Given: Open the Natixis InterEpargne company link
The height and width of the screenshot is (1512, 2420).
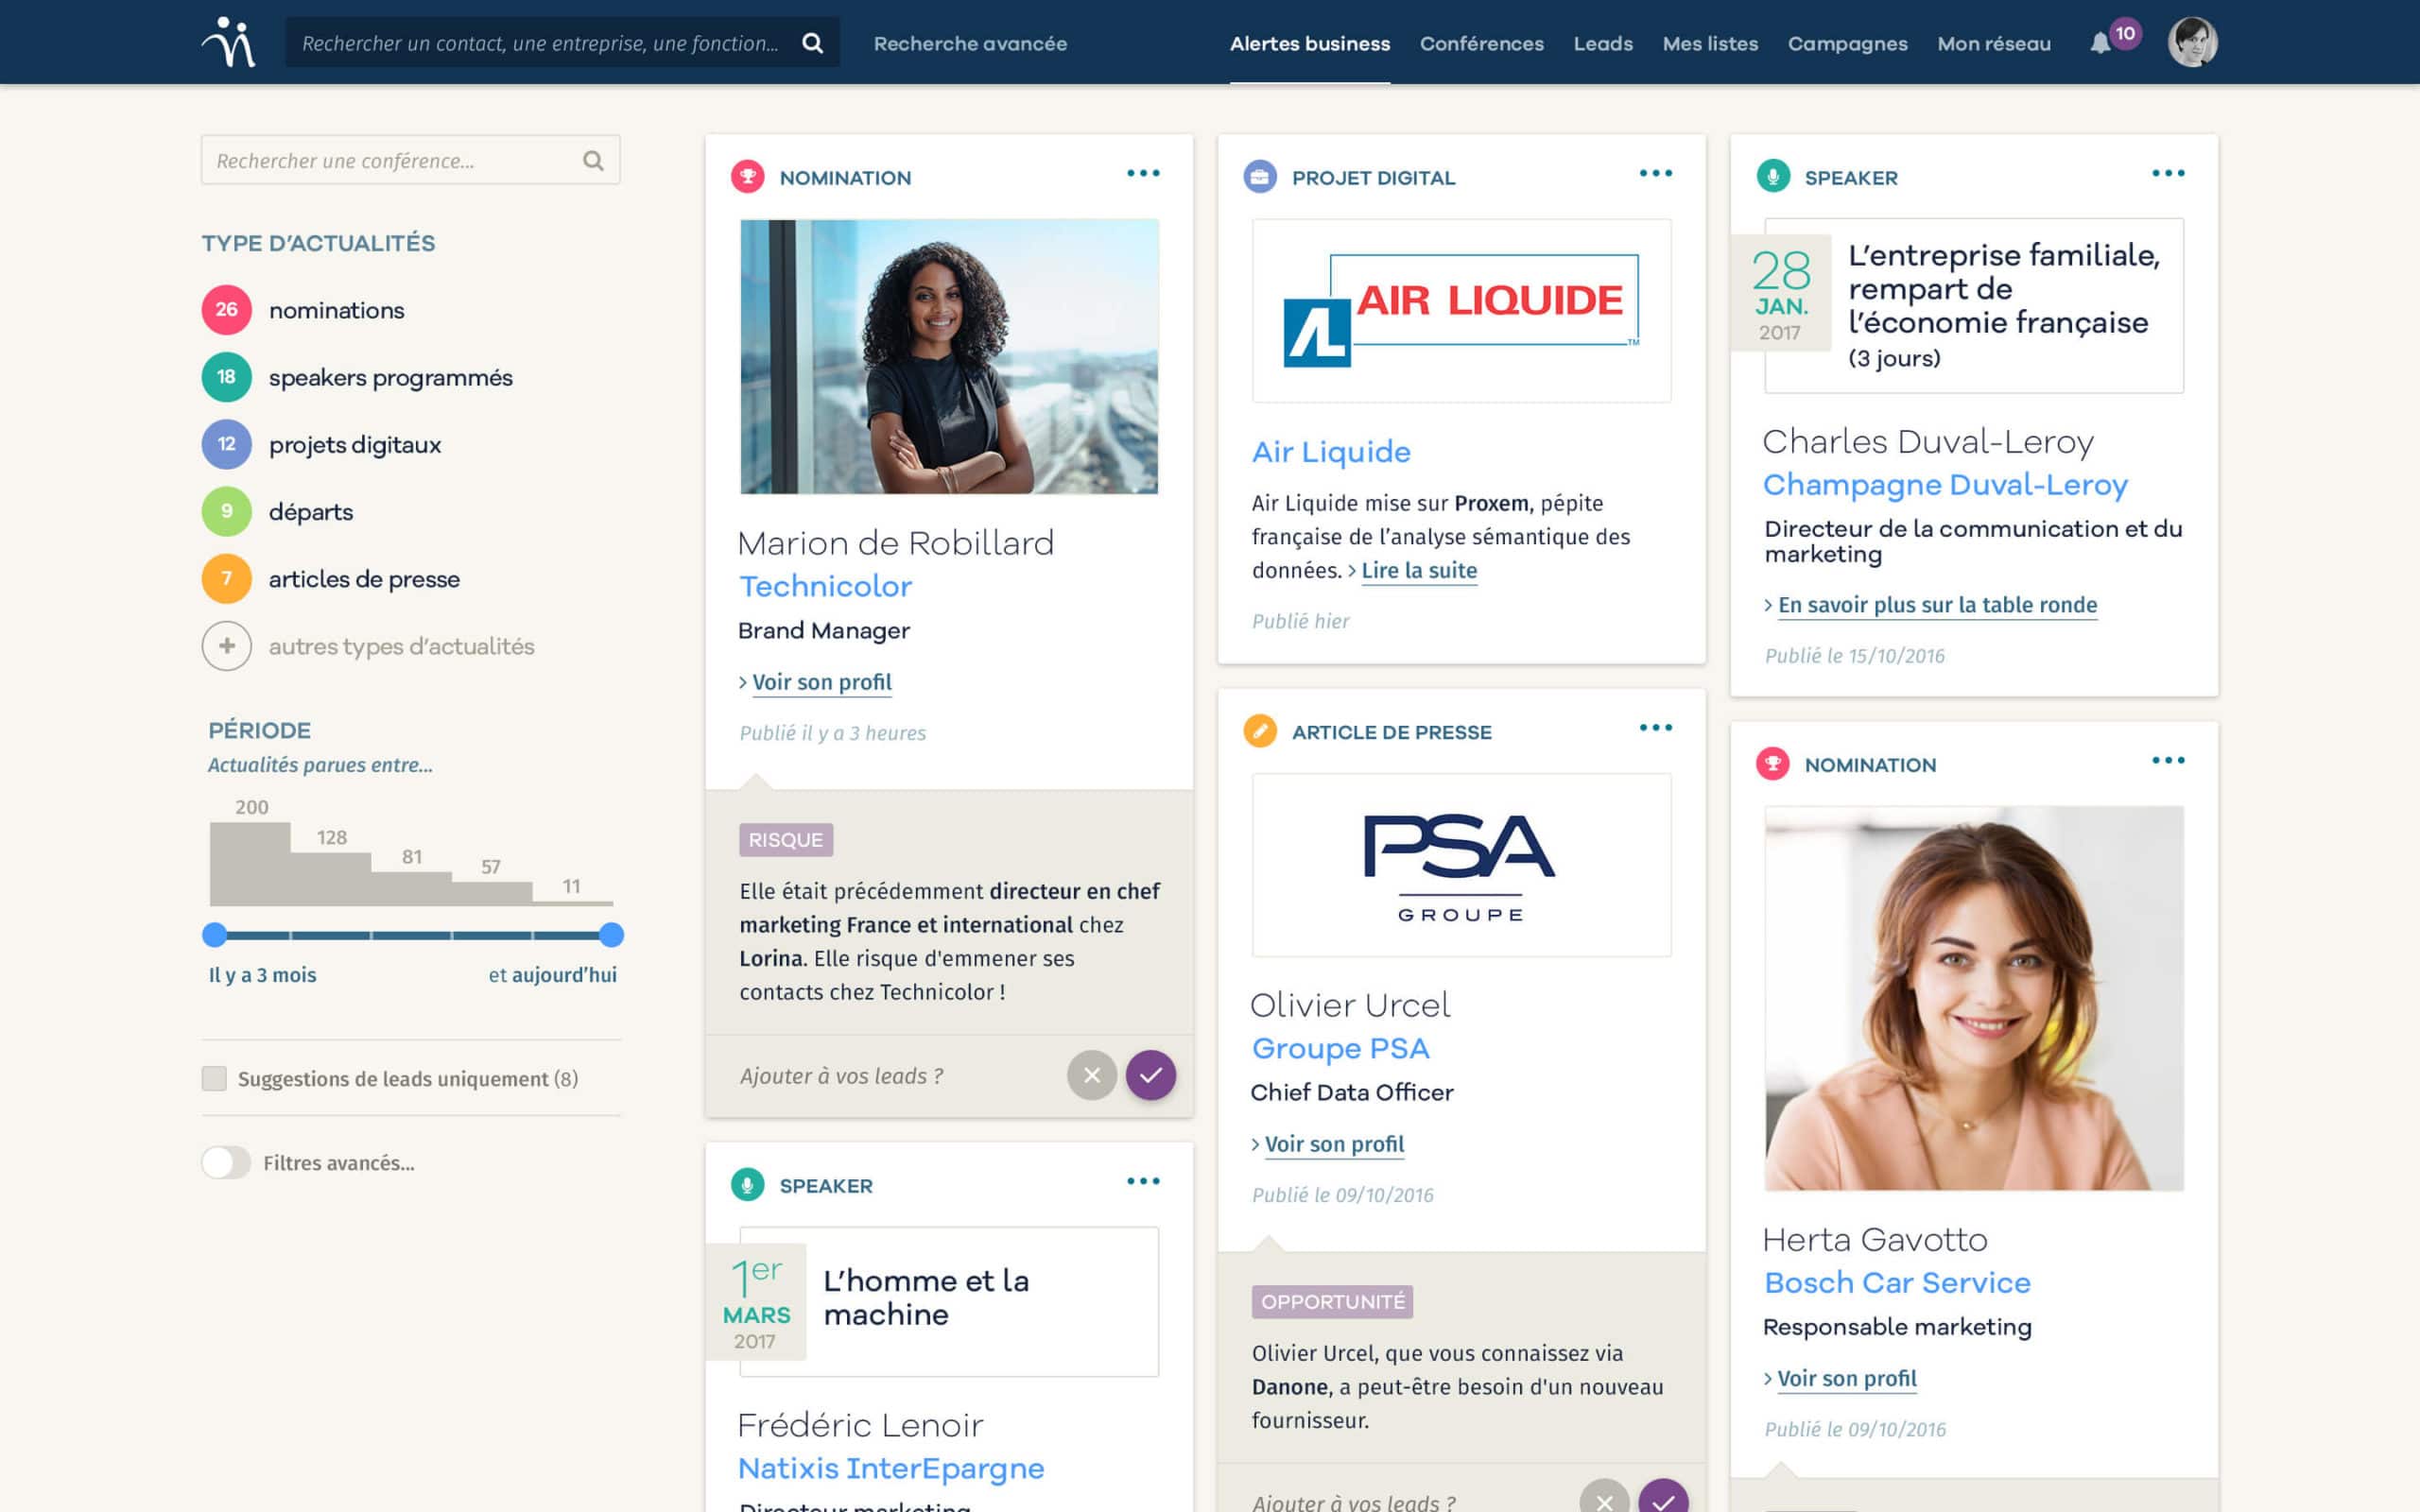Looking at the screenshot, I should point(891,1468).
